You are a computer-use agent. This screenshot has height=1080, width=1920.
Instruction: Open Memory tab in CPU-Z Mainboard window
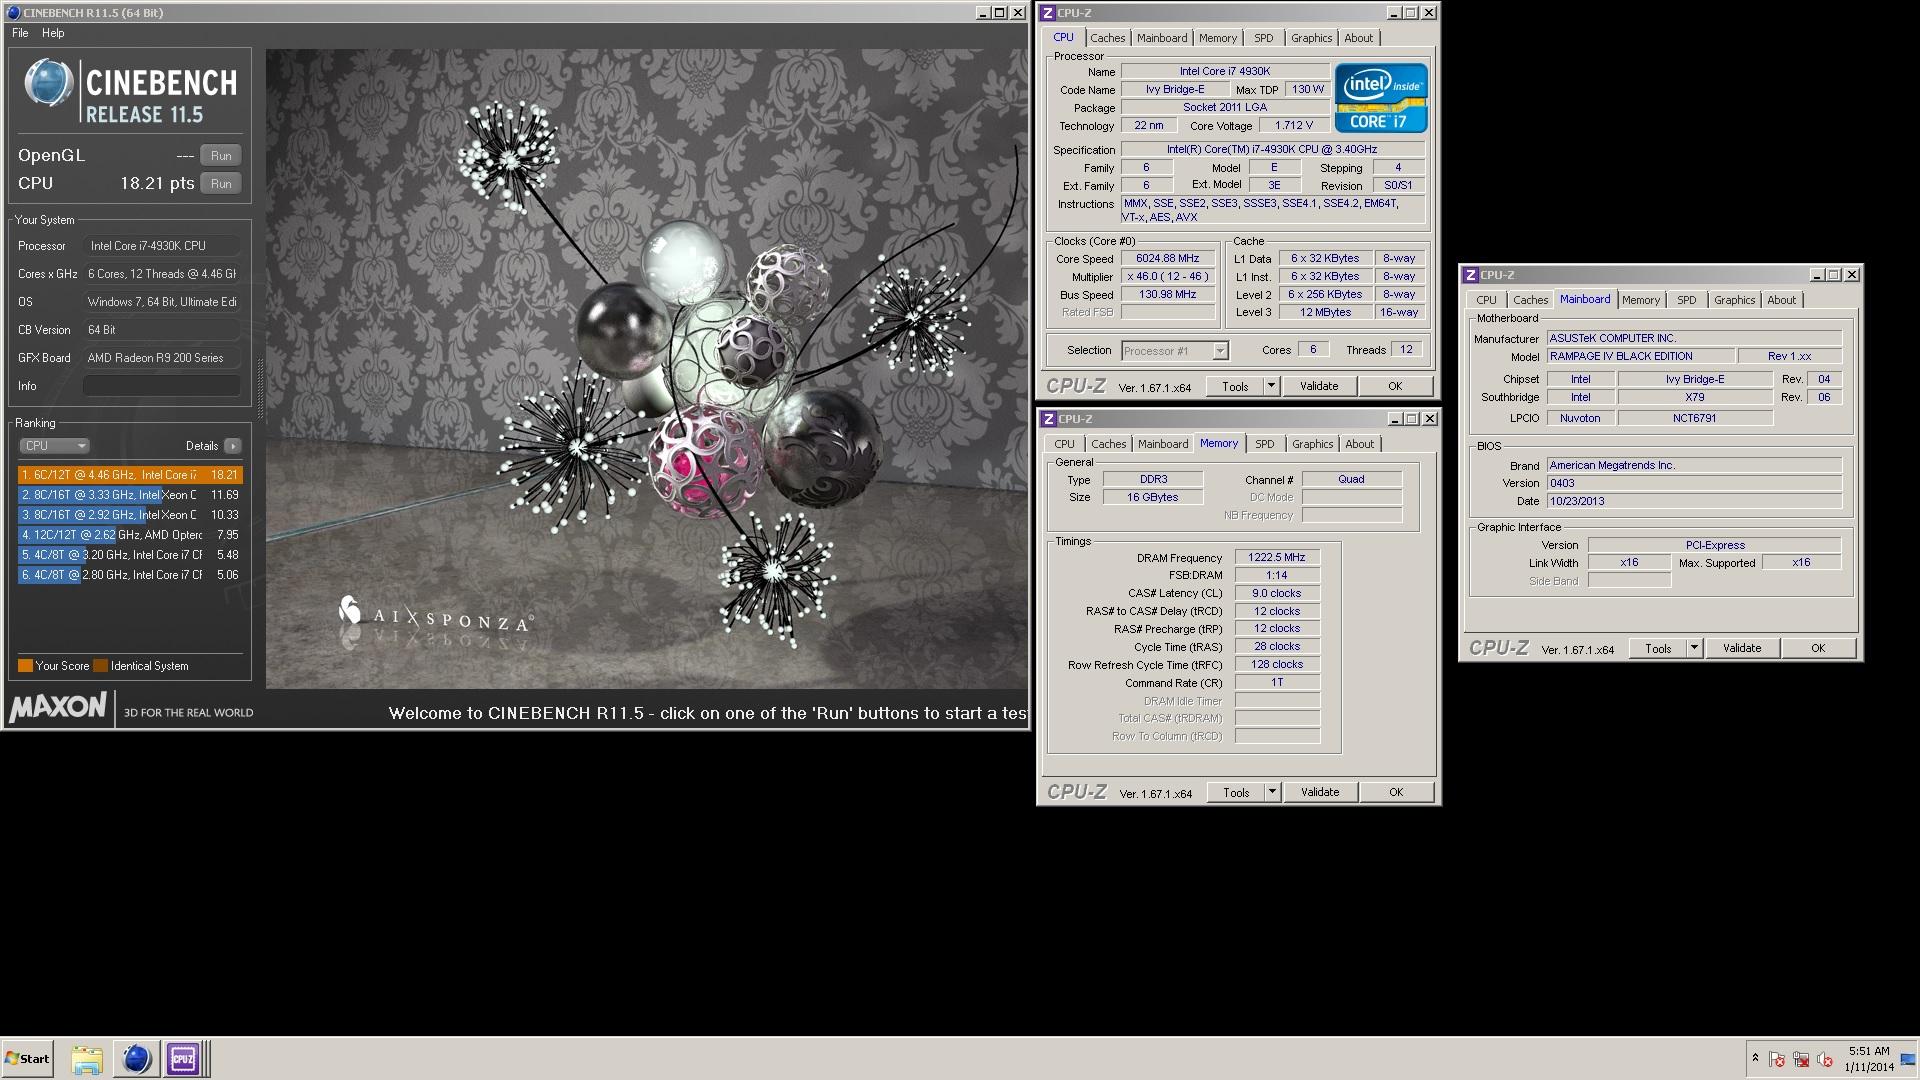pos(1640,300)
